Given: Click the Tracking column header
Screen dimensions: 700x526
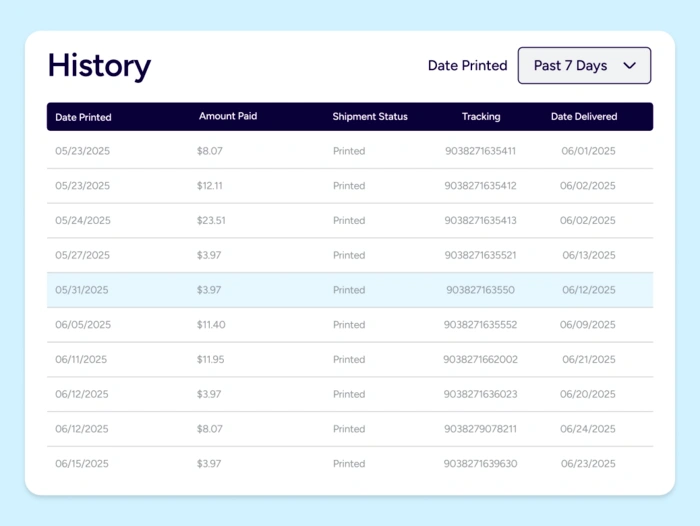Looking at the screenshot, I should 481,116.
